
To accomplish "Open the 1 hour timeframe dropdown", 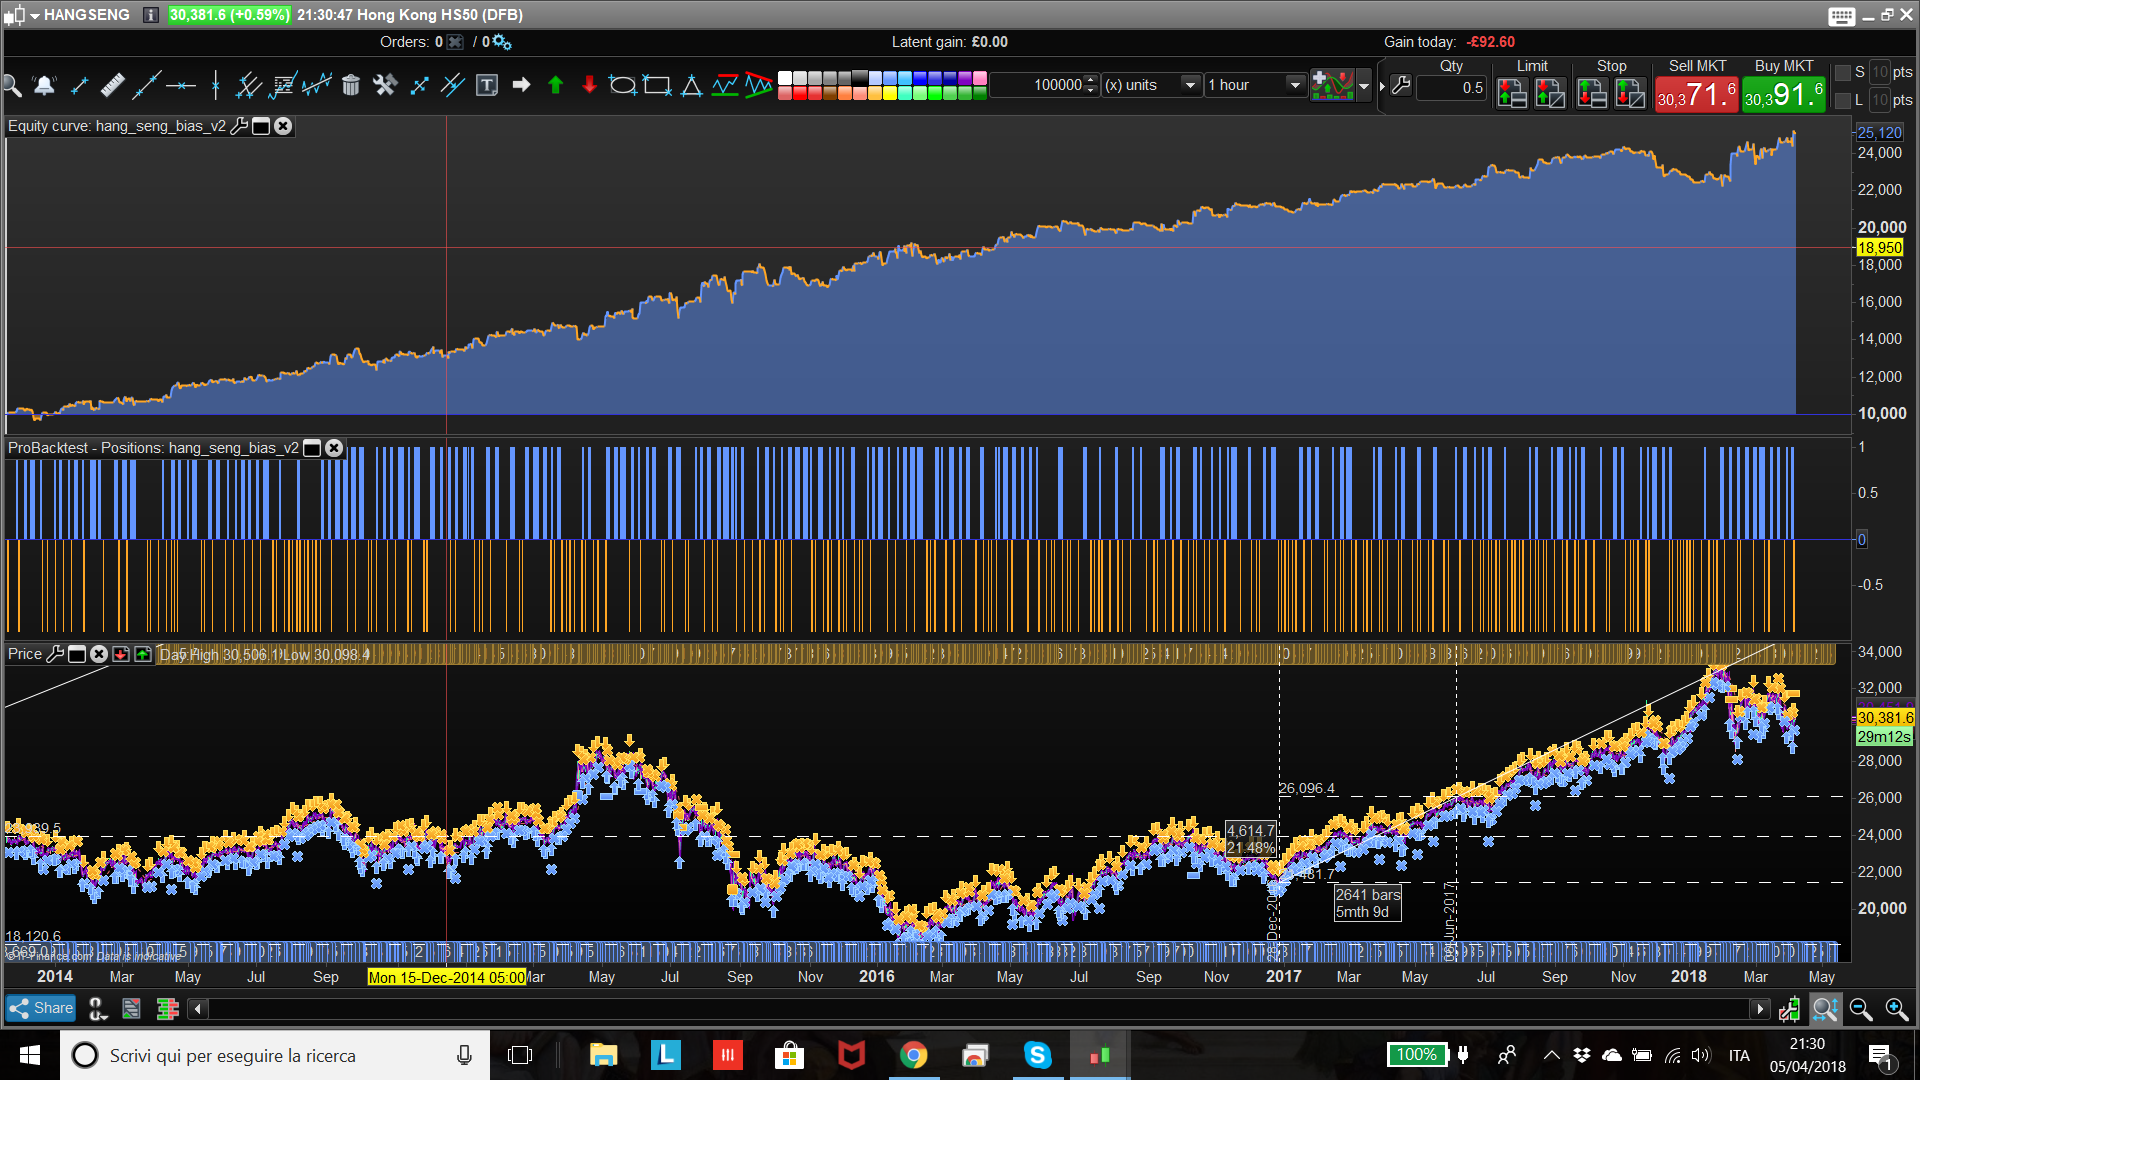I will pos(1295,86).
